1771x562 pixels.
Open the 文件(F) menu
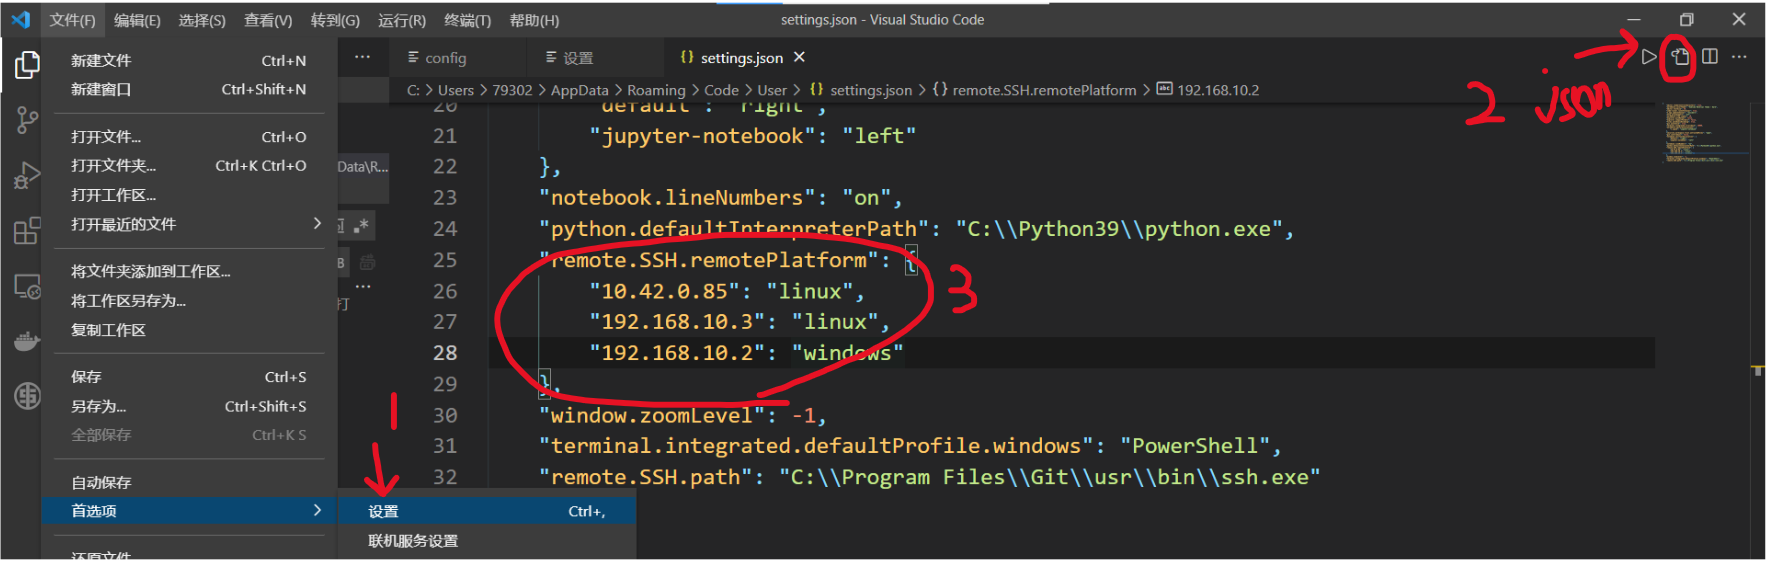[72, 20]
